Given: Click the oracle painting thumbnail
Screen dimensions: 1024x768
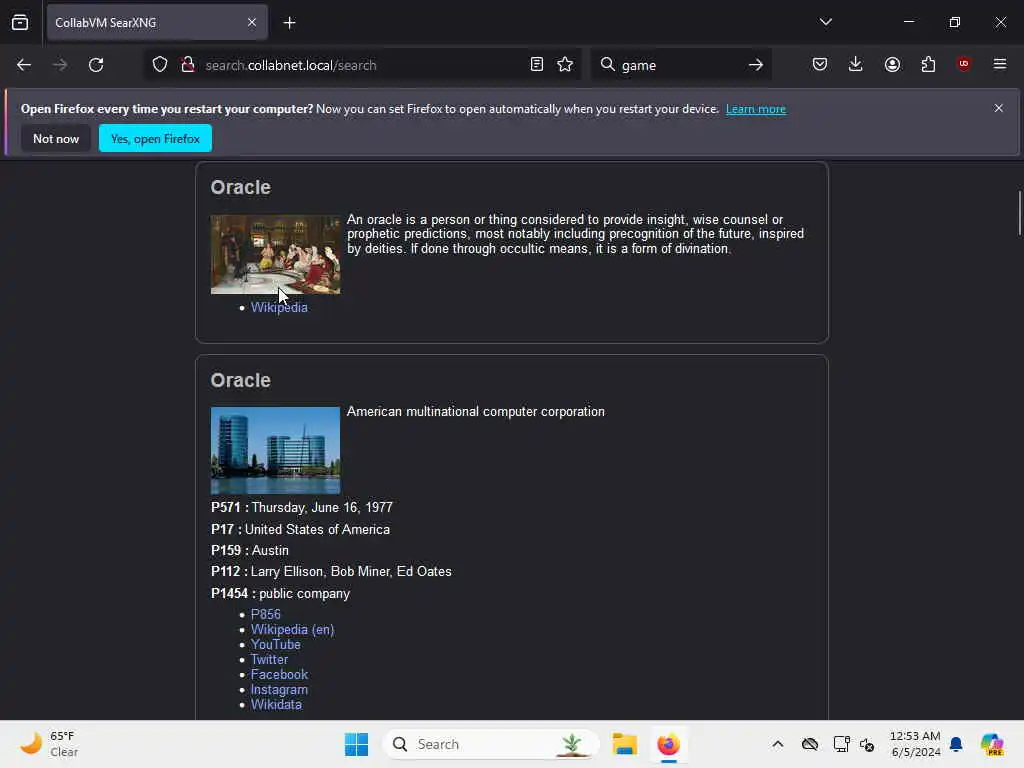Looking at the screenshot, I should [x=276, y=255].
